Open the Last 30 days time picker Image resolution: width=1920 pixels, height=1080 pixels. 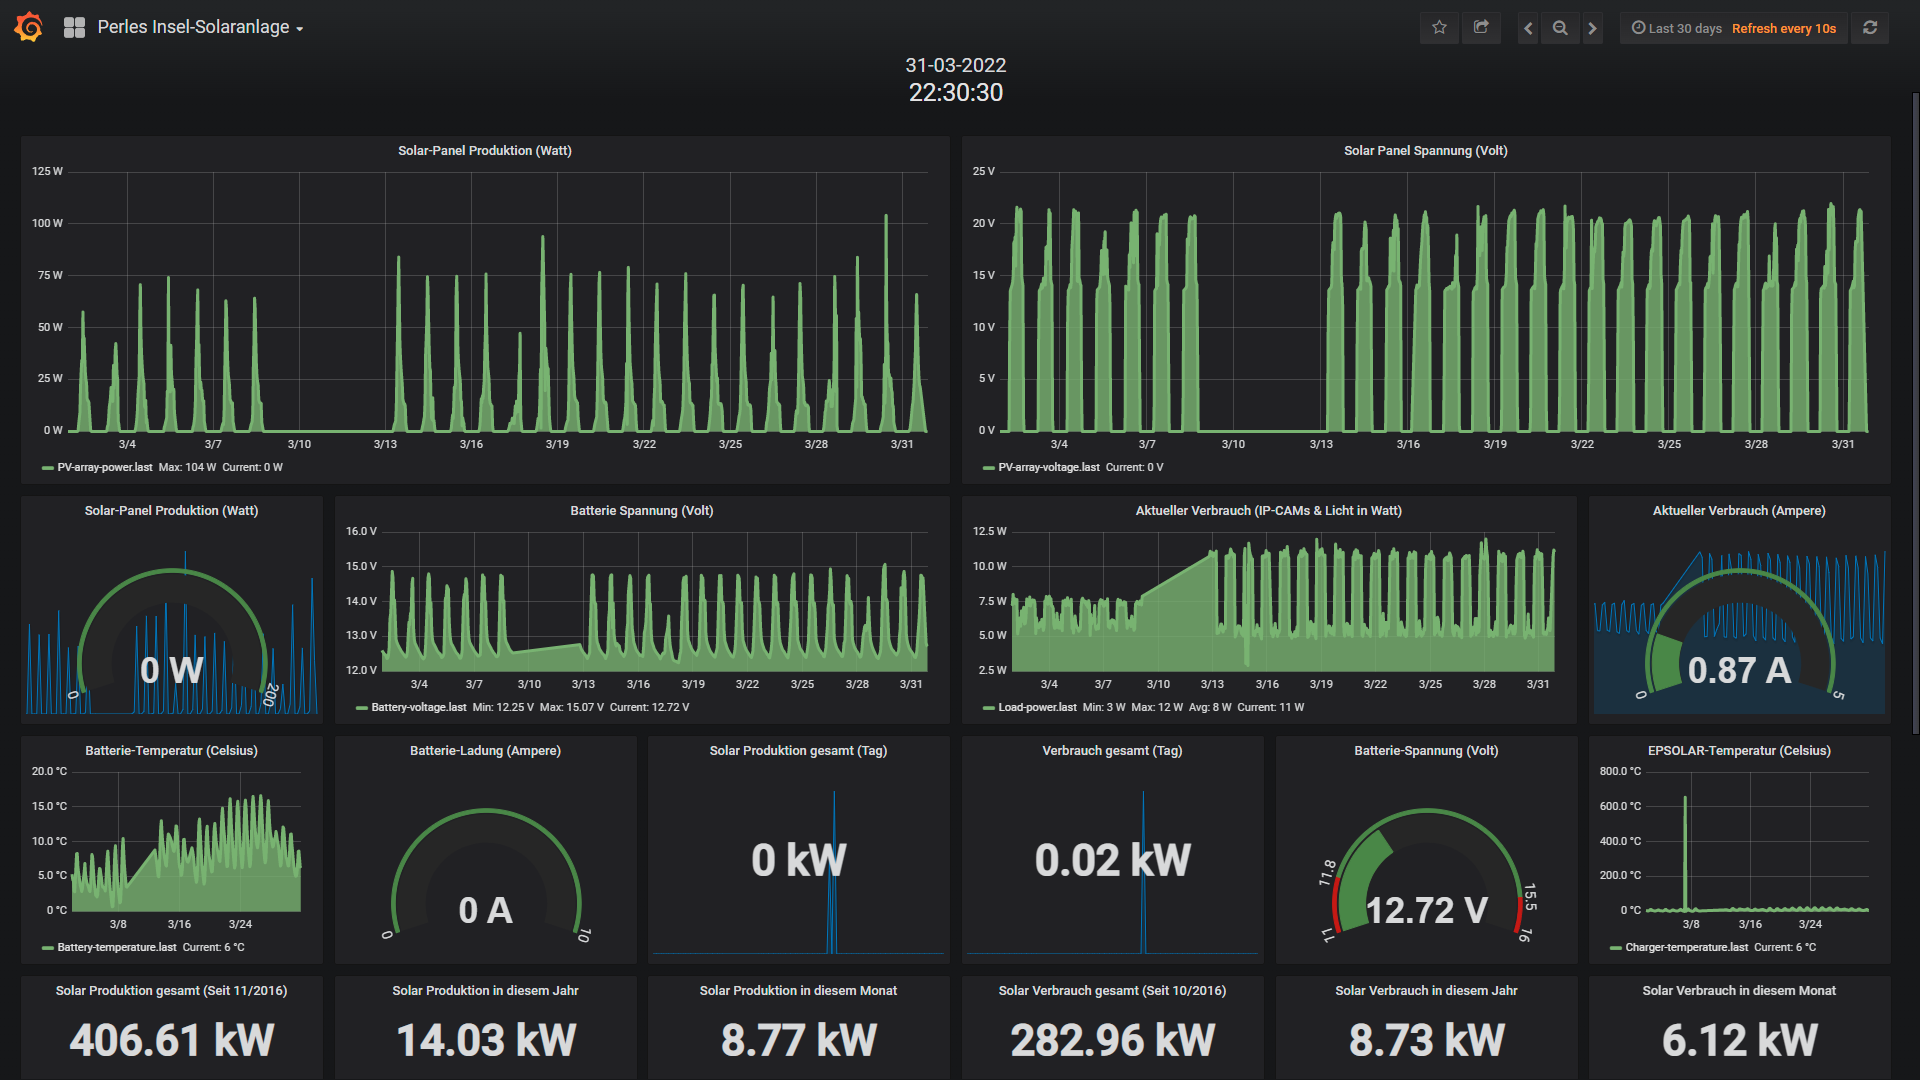pos(1677,28)
